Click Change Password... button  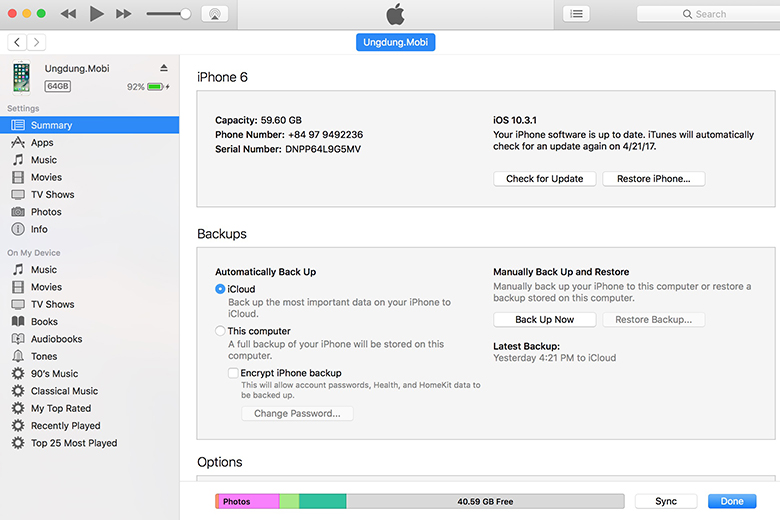(x=297, y=414)
